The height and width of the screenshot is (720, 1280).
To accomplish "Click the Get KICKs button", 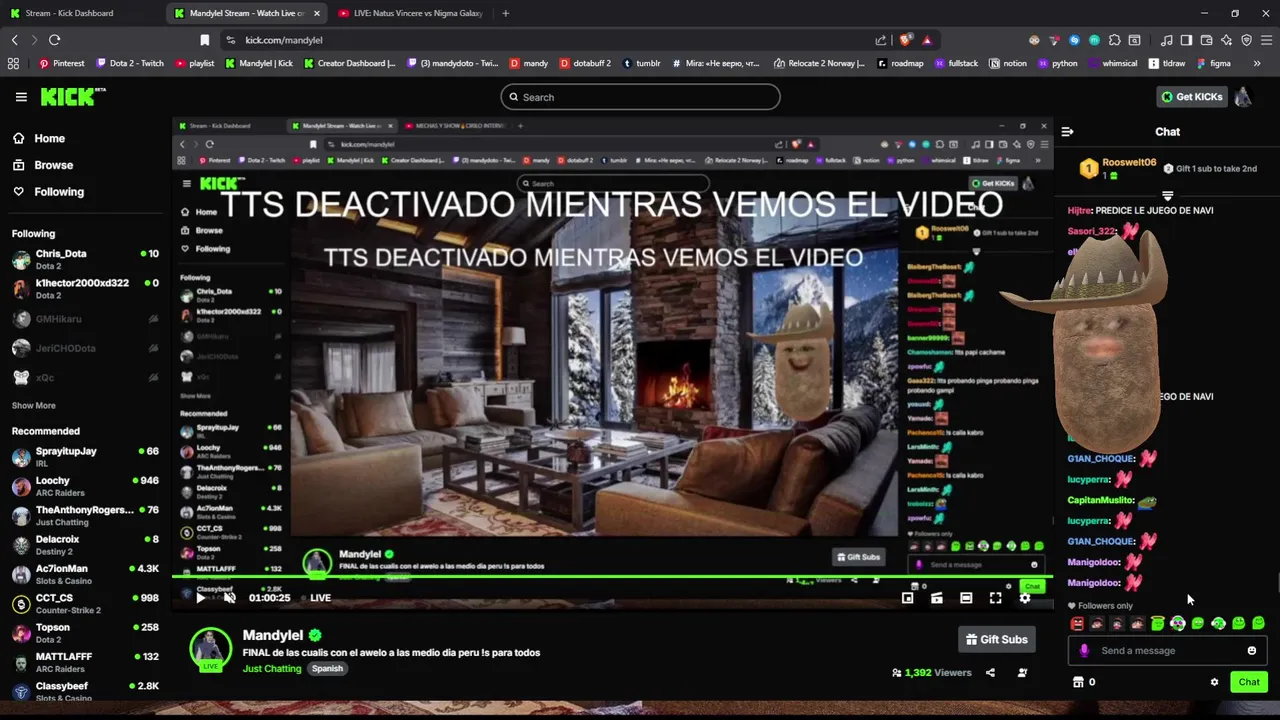I will [1191, 97].
